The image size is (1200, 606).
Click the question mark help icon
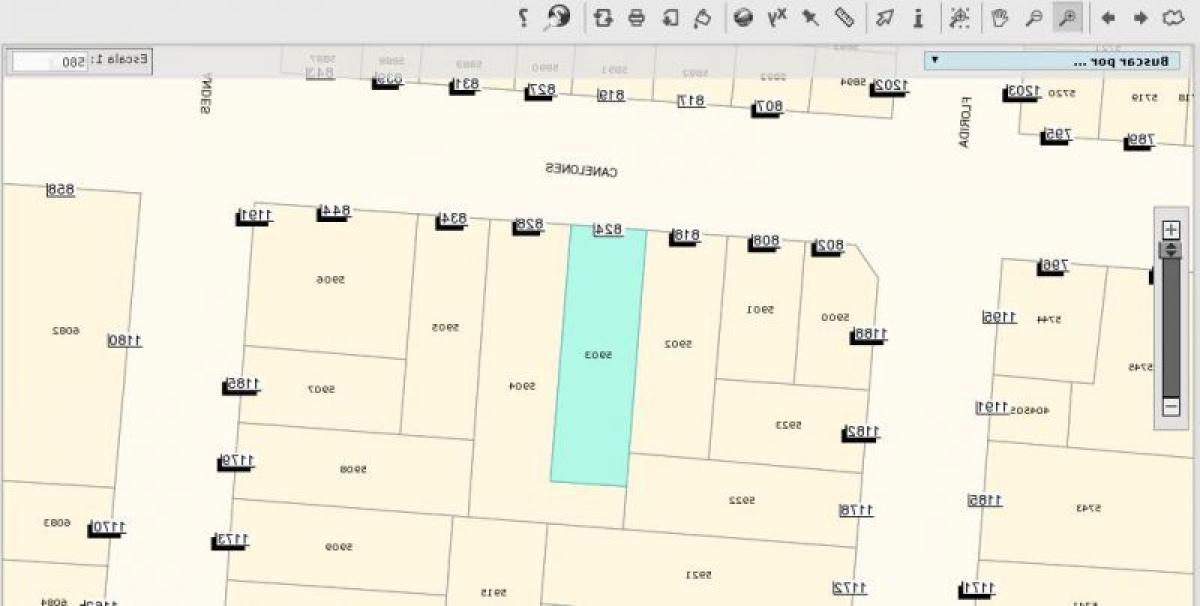(x=523, y=18)
